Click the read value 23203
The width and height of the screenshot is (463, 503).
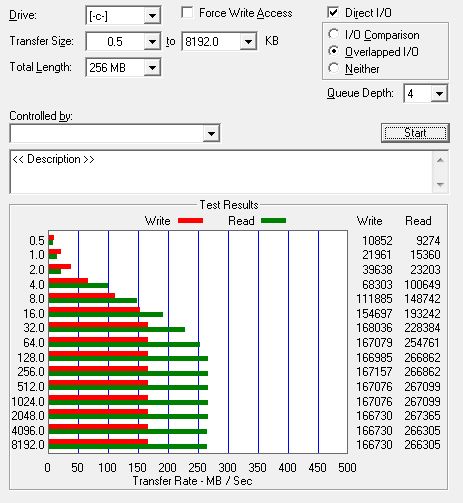425,270
